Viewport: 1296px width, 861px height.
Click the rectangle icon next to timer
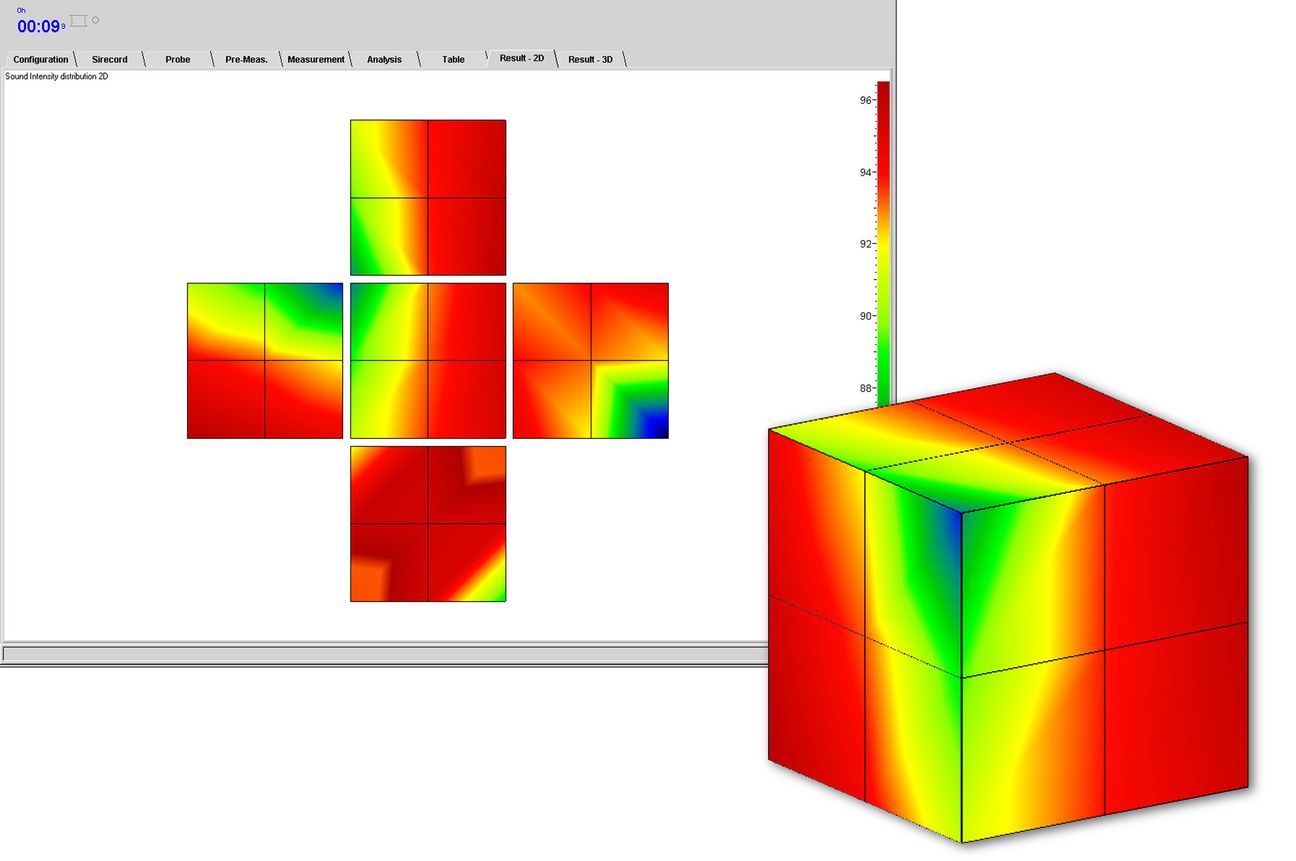[79, 21]
